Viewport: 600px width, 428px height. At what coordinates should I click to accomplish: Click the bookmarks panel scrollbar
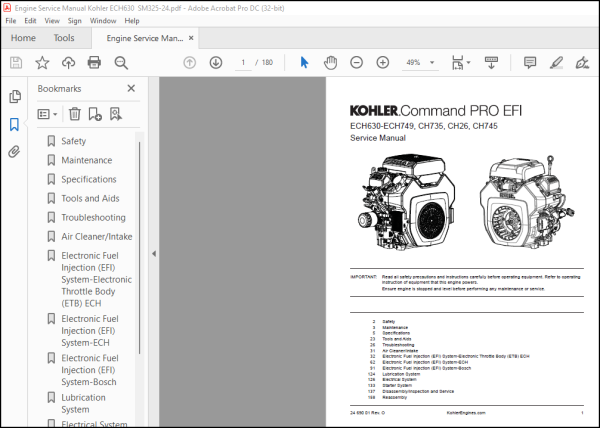(x=140, y=248)
